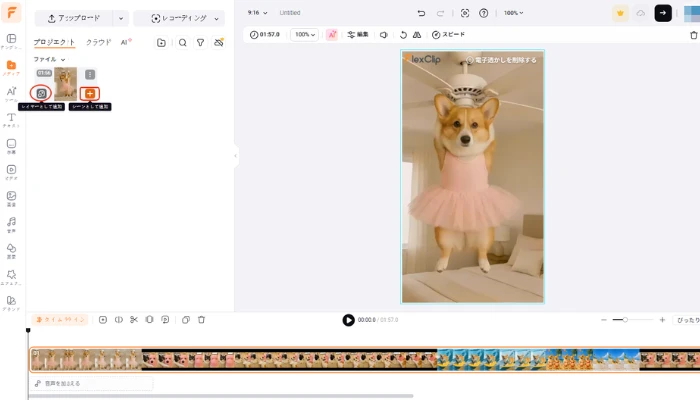The height and width of the screenshot is (400, 700).
Task: Click the cloud save status icon
Action: click(641, 13)
